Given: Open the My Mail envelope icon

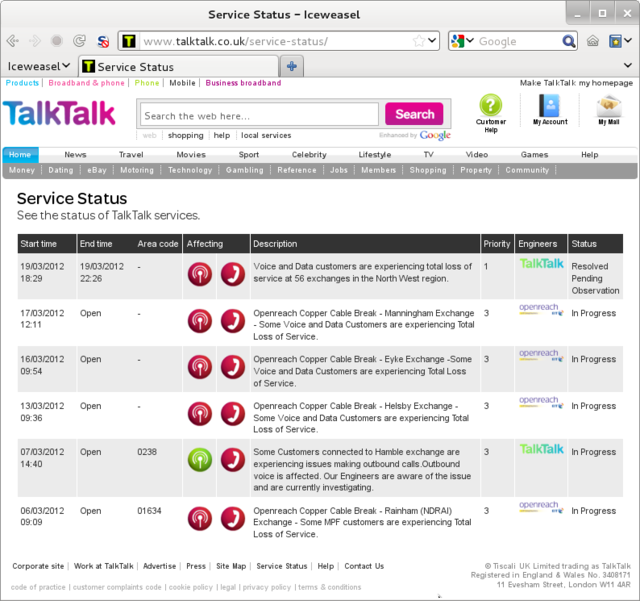Looking at the screenshot, I should tap(609, 106).
